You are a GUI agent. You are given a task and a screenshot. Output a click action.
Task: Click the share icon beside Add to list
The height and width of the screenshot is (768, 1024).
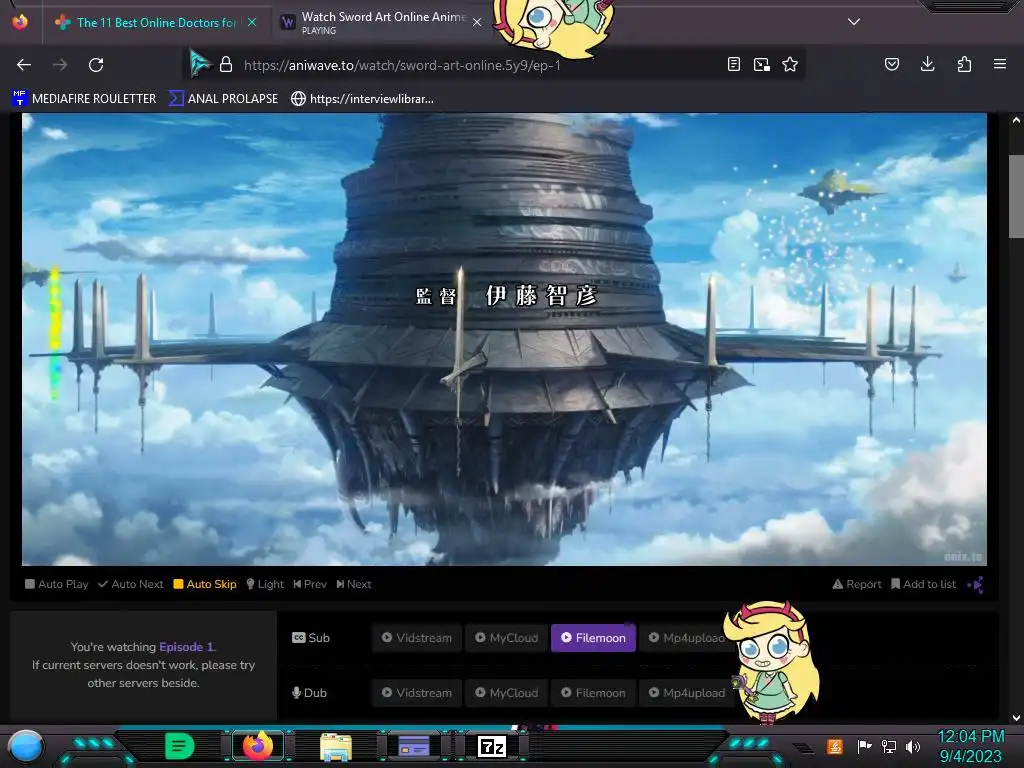pos(976,584)
